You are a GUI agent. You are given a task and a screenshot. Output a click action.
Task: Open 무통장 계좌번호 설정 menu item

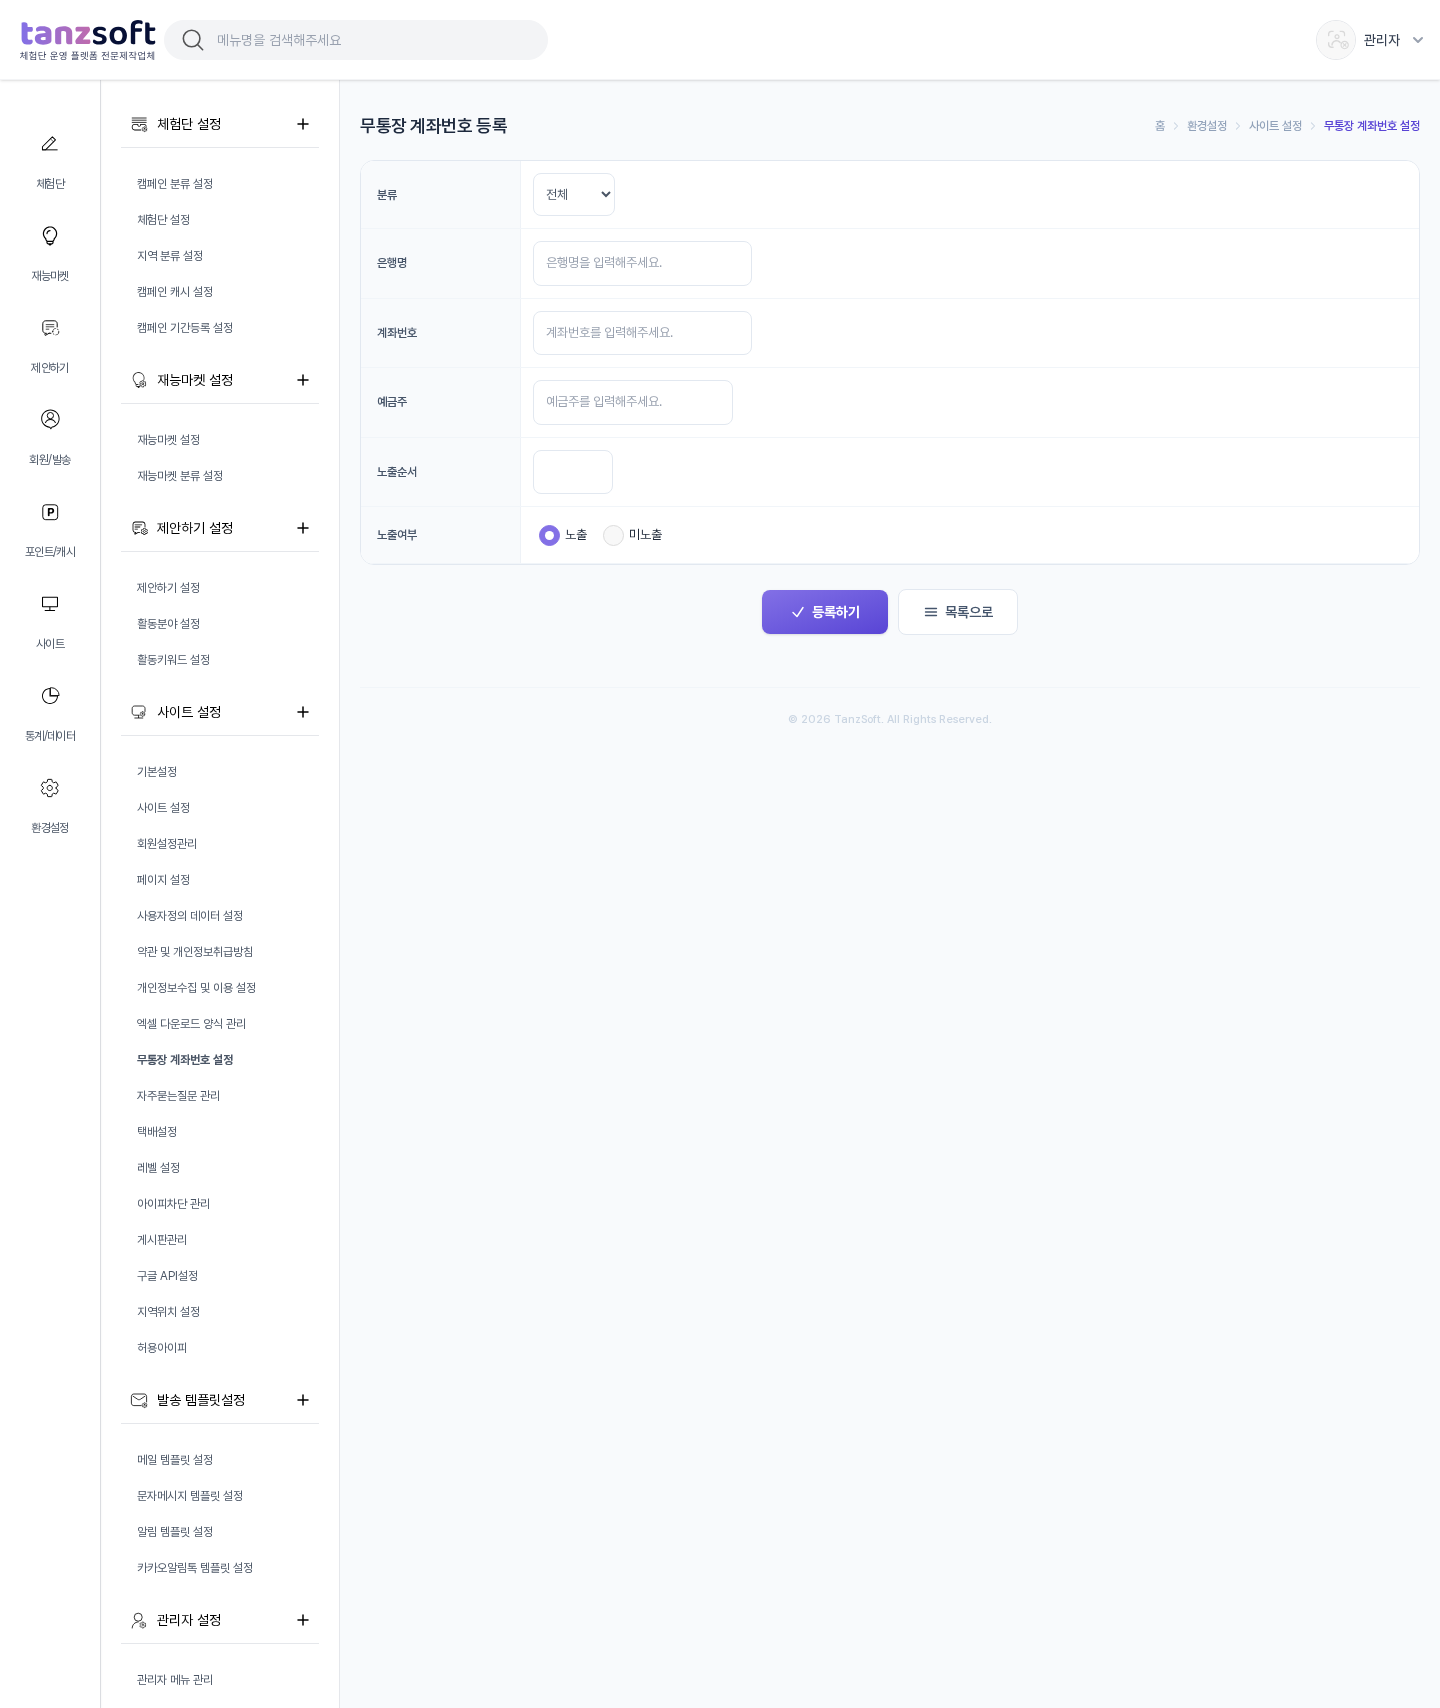point(185,1060)
